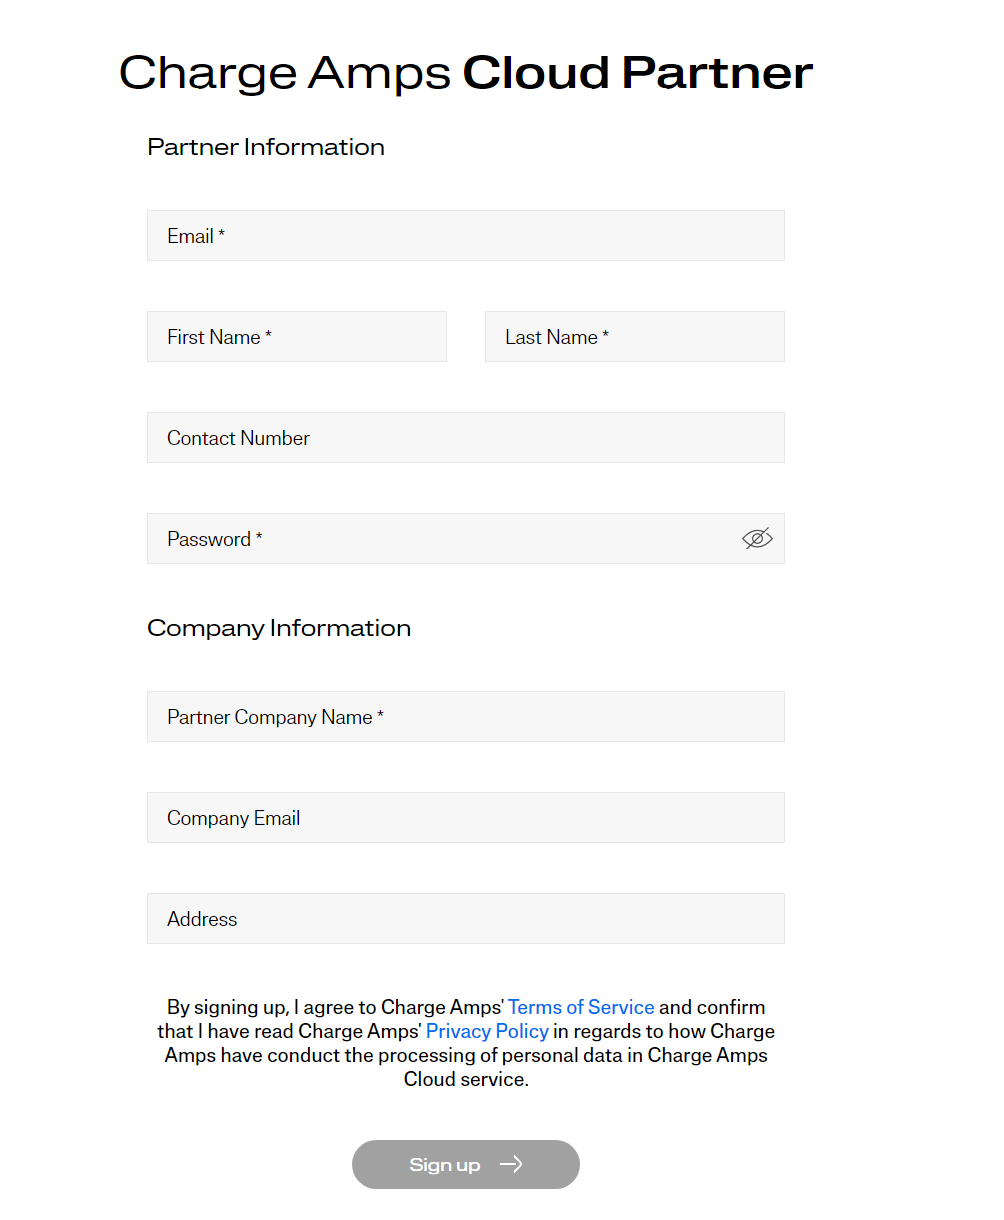Click into the First Name field

(x=296, y=337)
